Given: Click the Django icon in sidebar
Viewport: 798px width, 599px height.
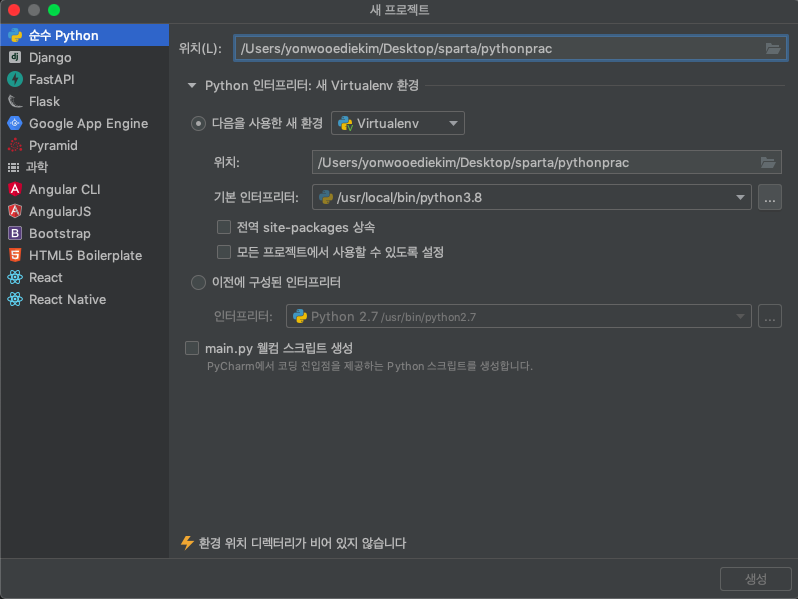Looking at the screenshot, I should click(15, 57).
